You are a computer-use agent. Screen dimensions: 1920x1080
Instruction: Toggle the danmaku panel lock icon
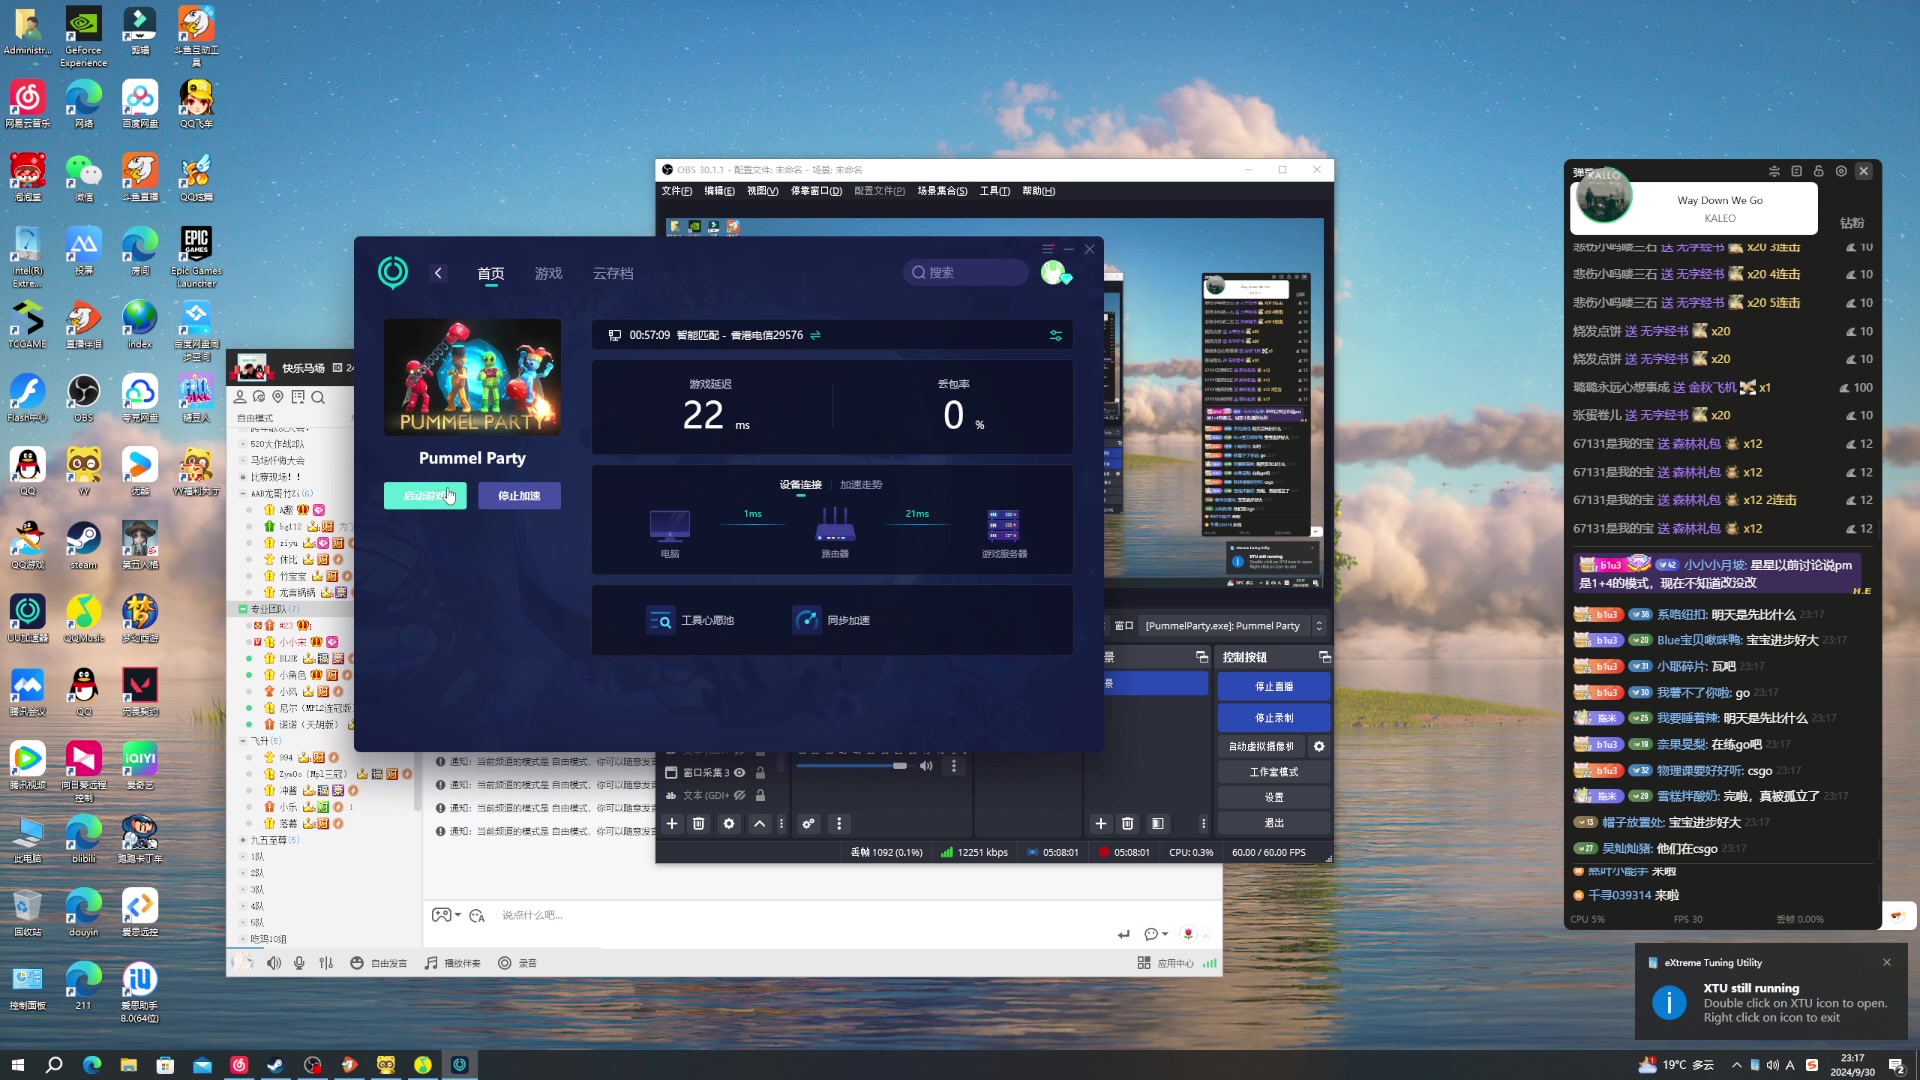pos(1818,171)
